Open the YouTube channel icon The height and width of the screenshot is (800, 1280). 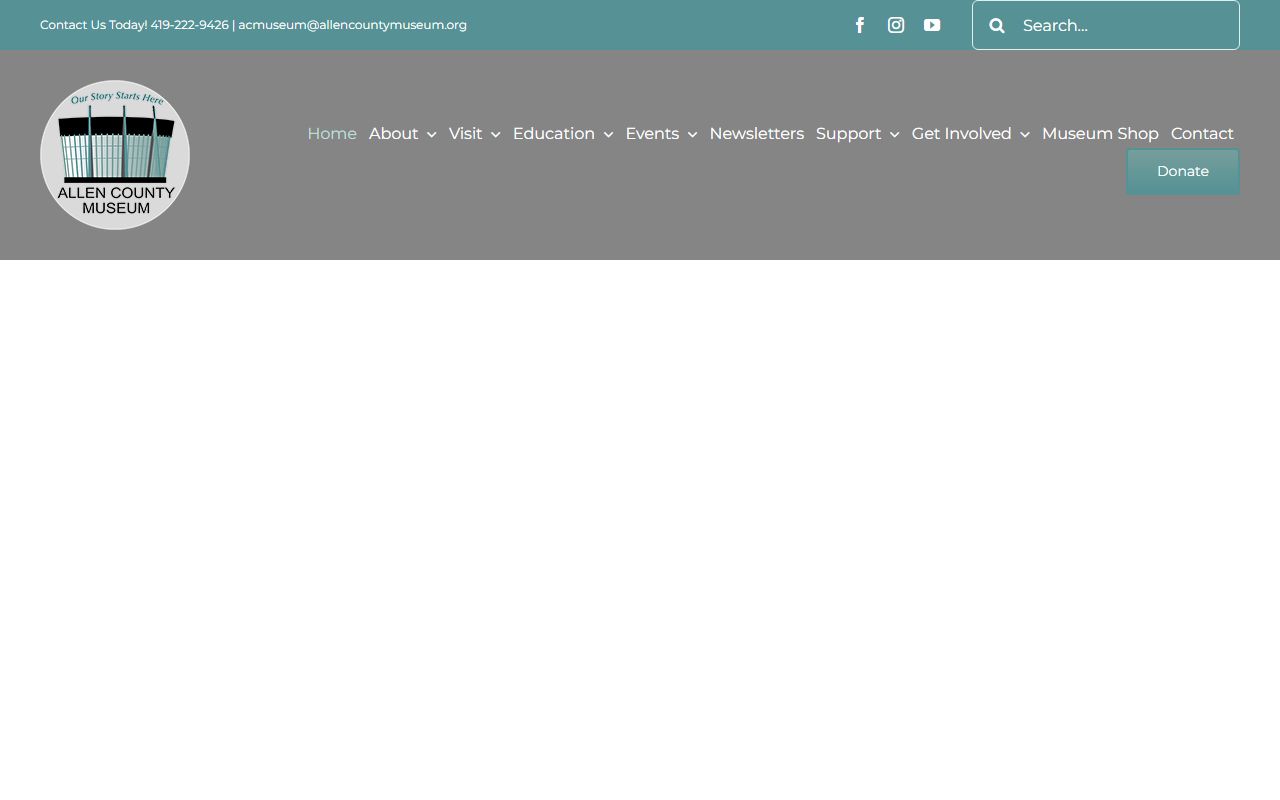(x=932, y=25)
